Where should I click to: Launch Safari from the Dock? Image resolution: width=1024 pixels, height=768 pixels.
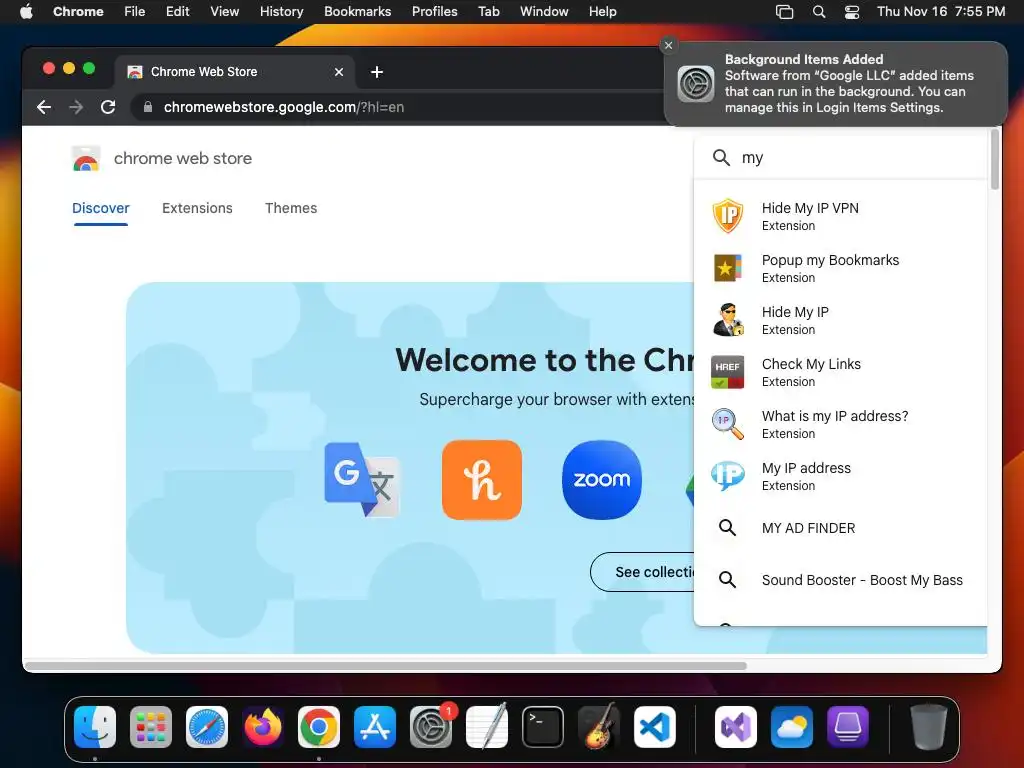click(x=207, y=727)
